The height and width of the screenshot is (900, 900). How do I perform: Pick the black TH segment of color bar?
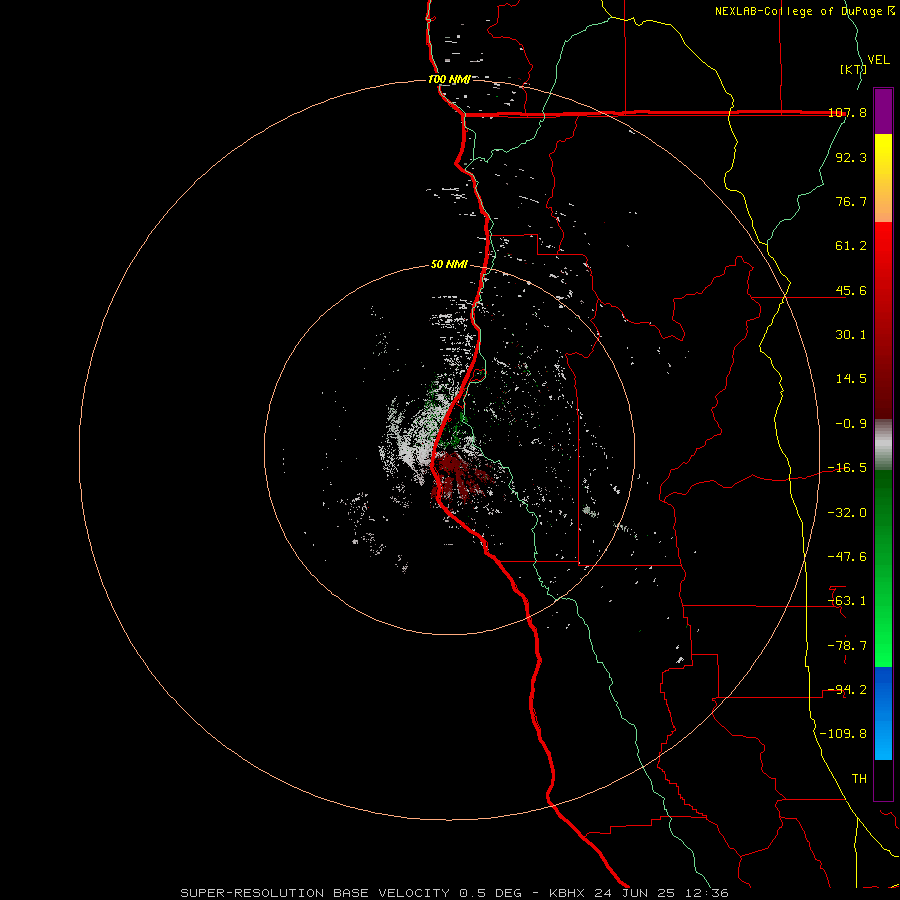883,780
